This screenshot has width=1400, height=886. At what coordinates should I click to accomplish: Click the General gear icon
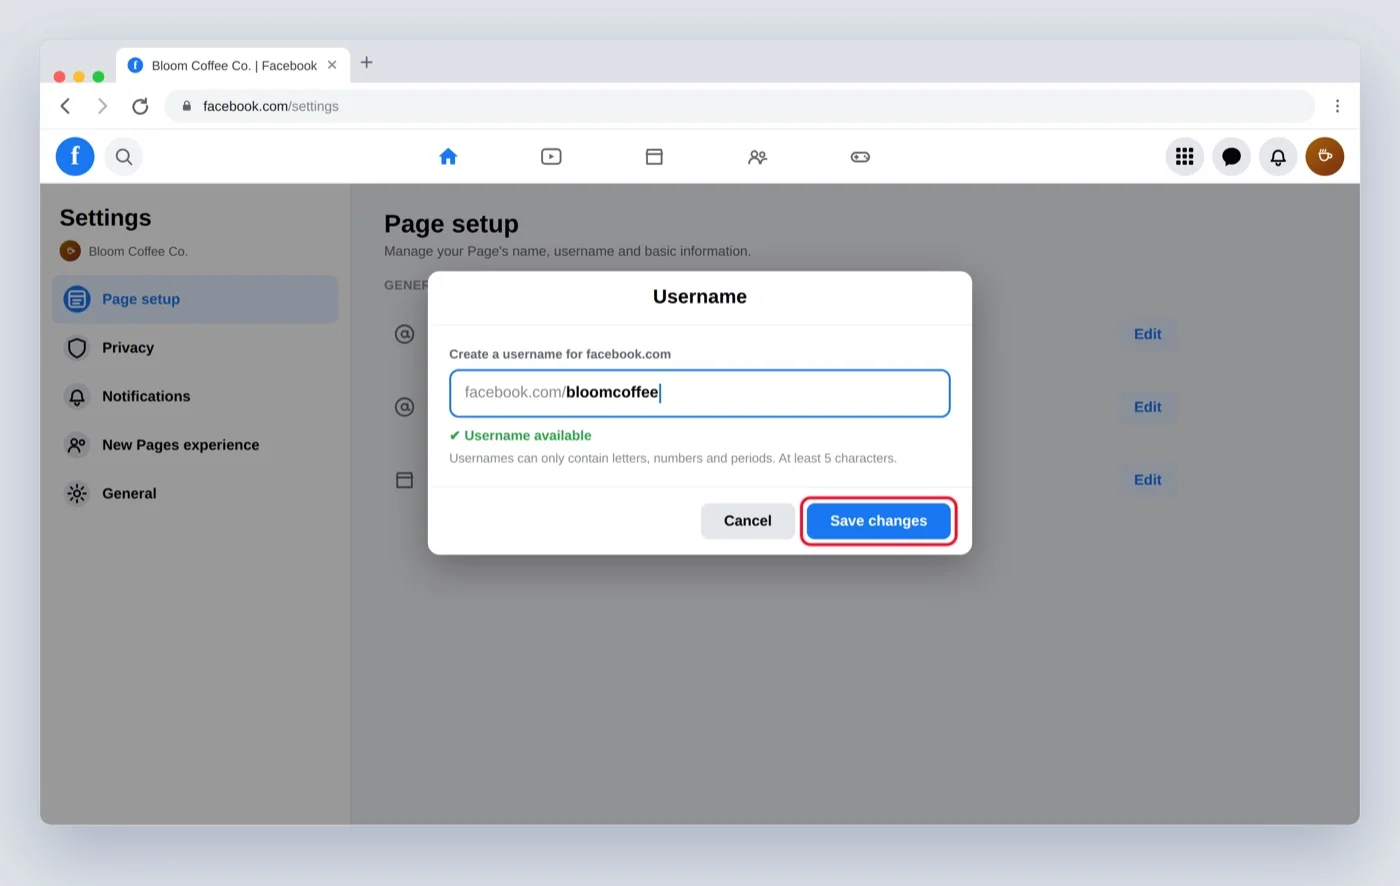point(77,493)
